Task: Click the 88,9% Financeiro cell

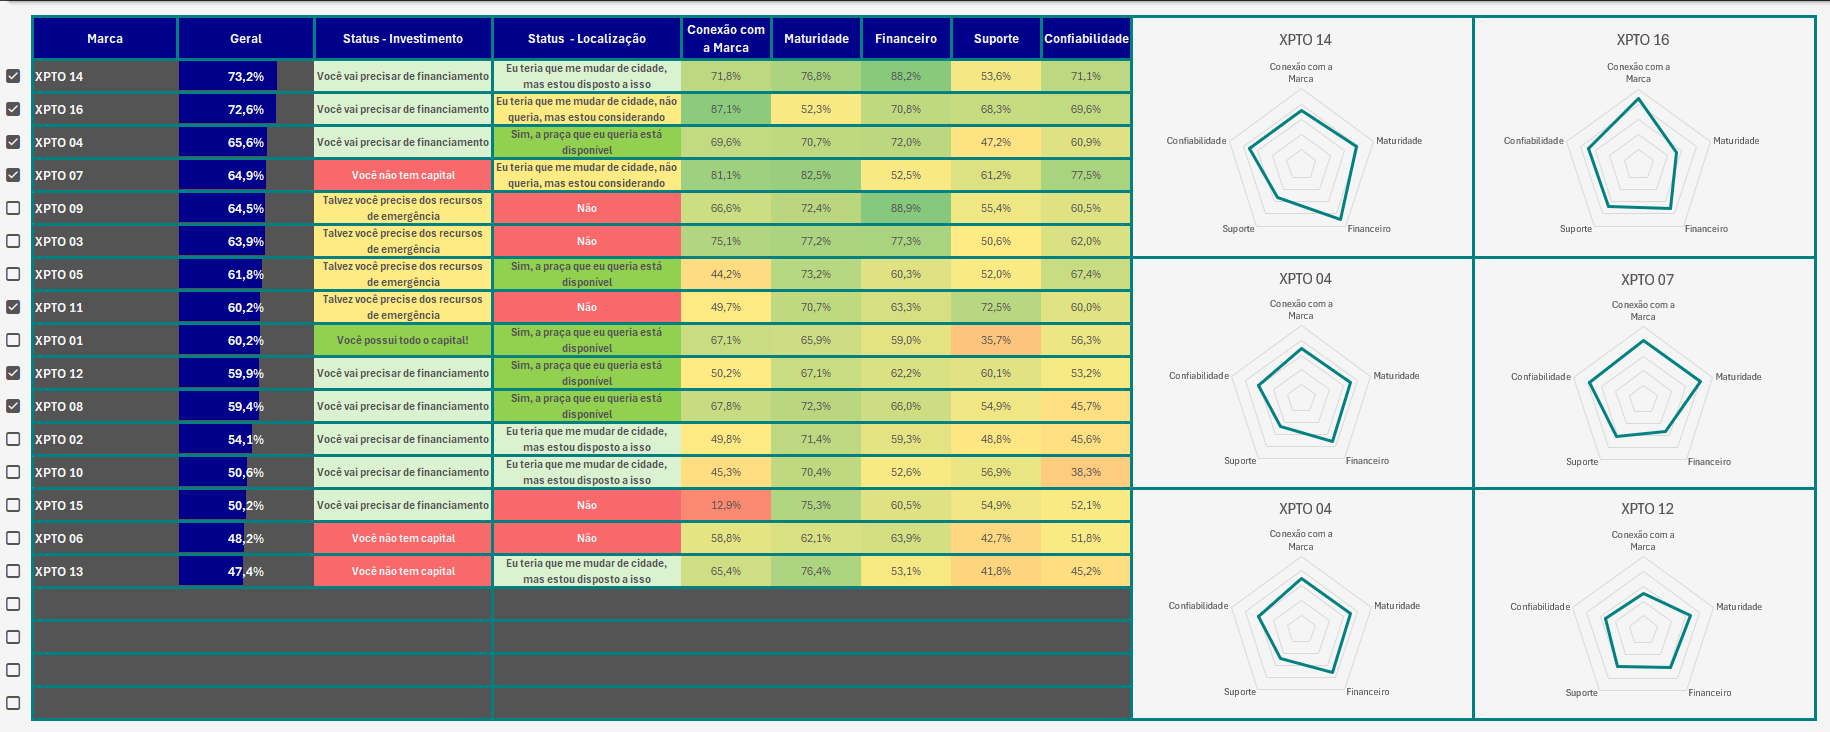Action: pyautogui.click(x=906, y=208)
